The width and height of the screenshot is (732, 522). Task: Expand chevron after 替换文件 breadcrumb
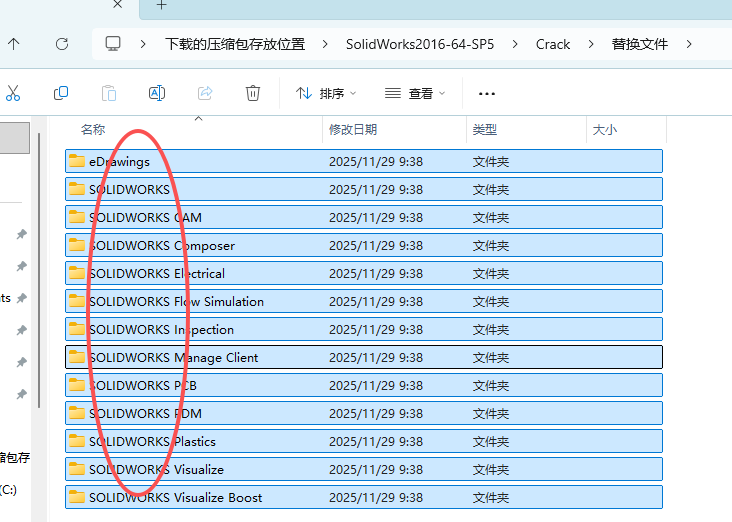click(x=689, y=44)
